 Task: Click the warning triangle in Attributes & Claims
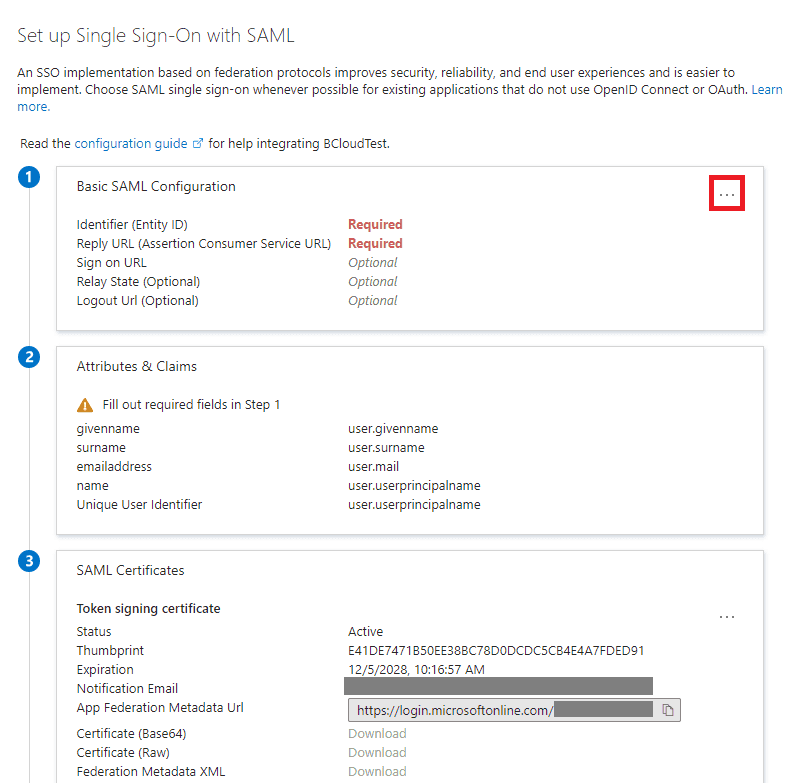85,405
